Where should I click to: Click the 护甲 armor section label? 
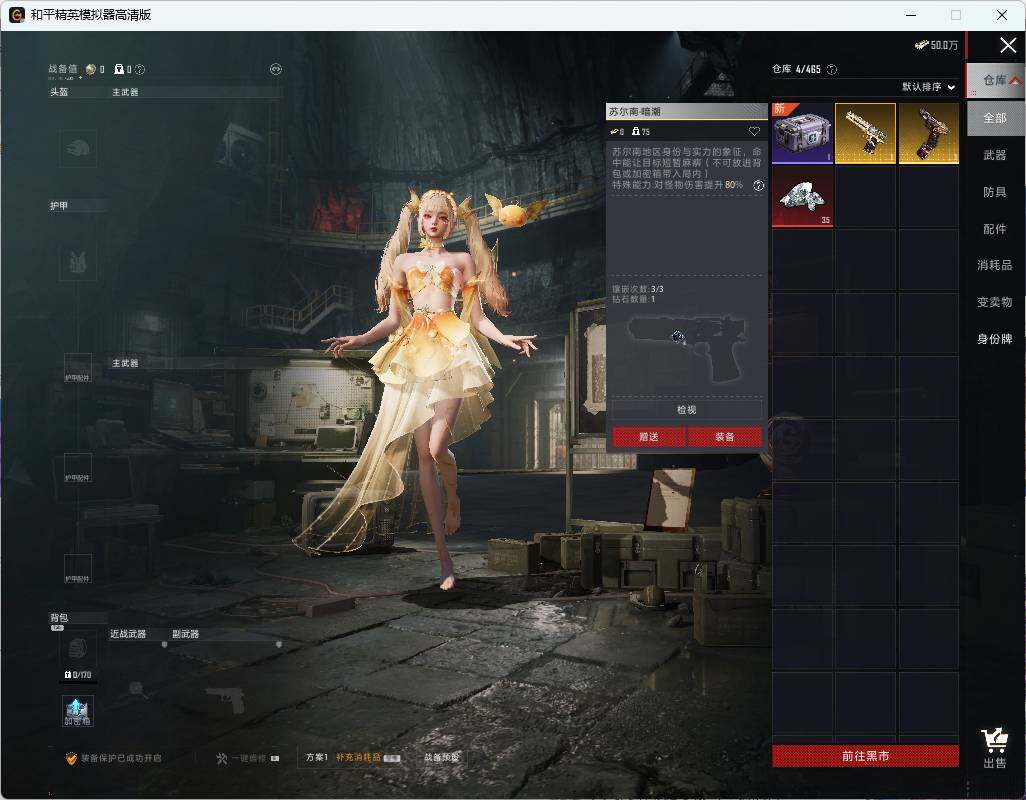pos(59,206)
